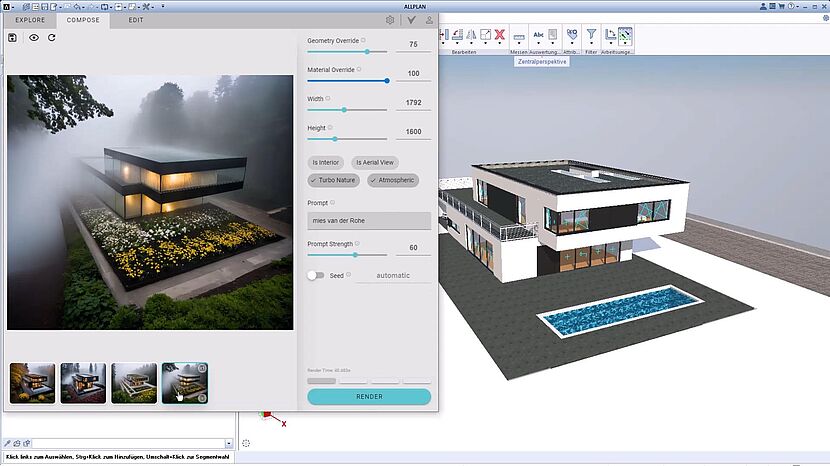Open the settings gear in the AI panel
This screenshot has width=830, height=466.
[390, 19]
